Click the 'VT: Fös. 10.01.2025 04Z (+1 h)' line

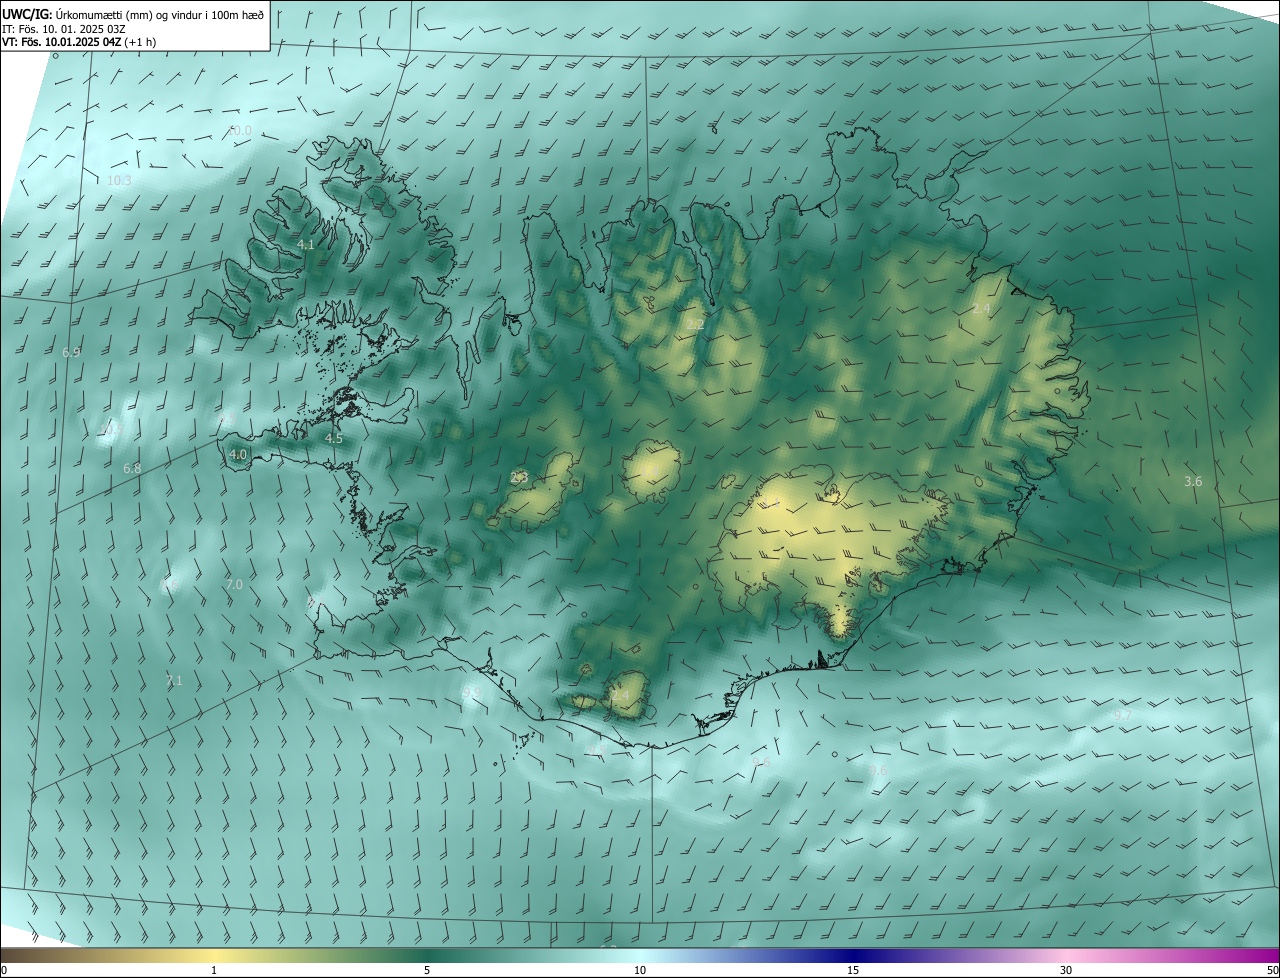point(78,42)
